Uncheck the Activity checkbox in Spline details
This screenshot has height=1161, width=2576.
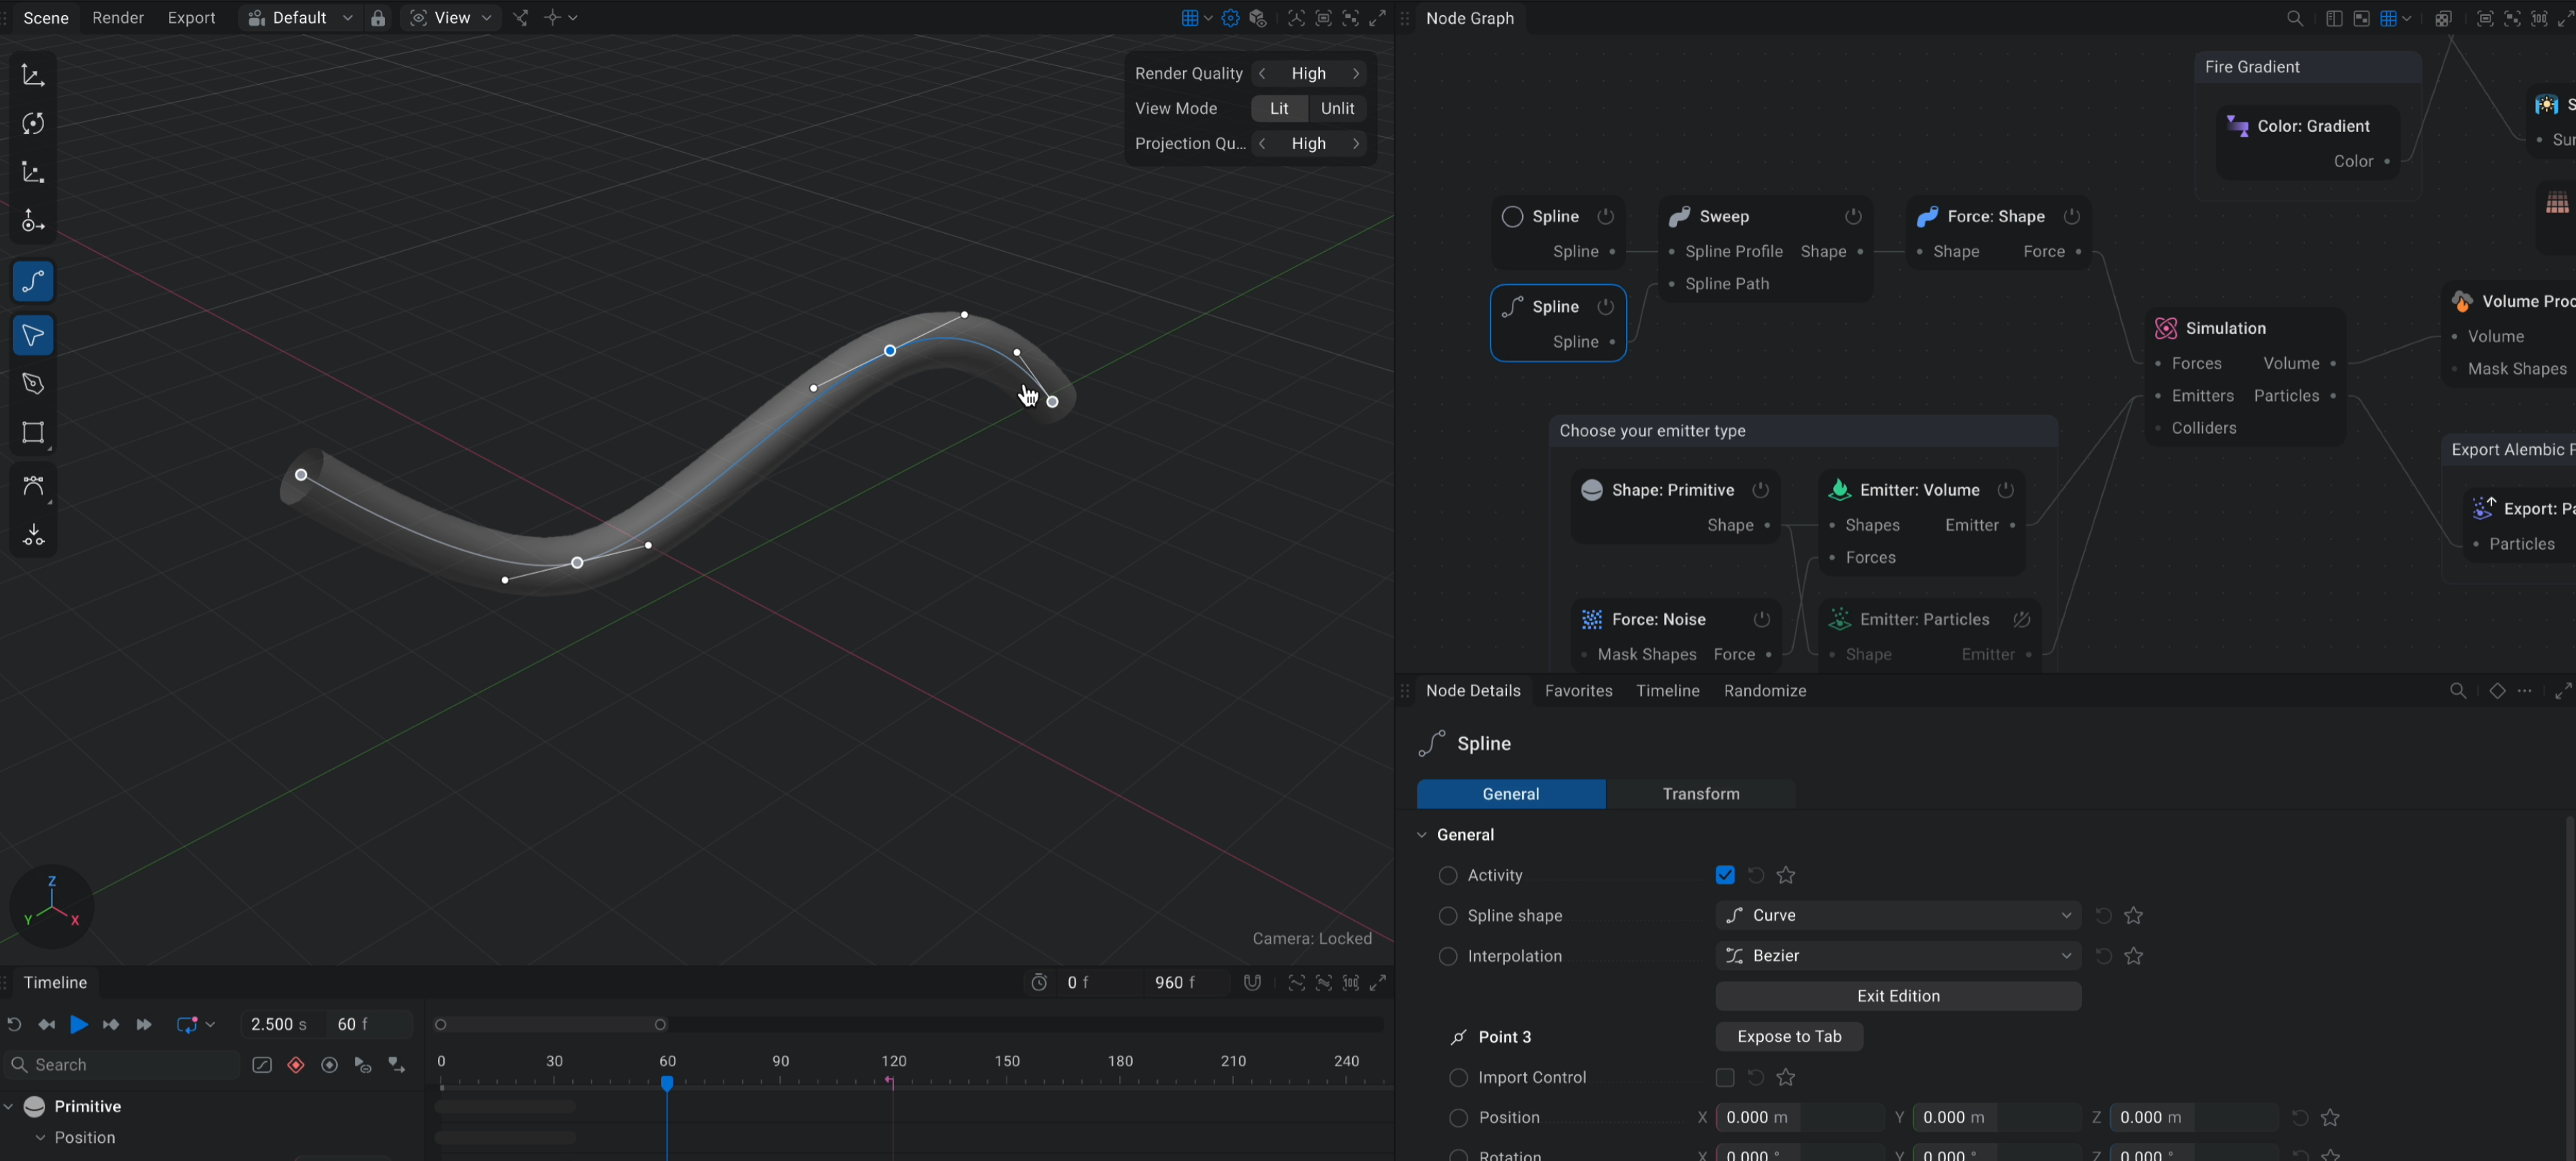click(x=1724, y=874)
